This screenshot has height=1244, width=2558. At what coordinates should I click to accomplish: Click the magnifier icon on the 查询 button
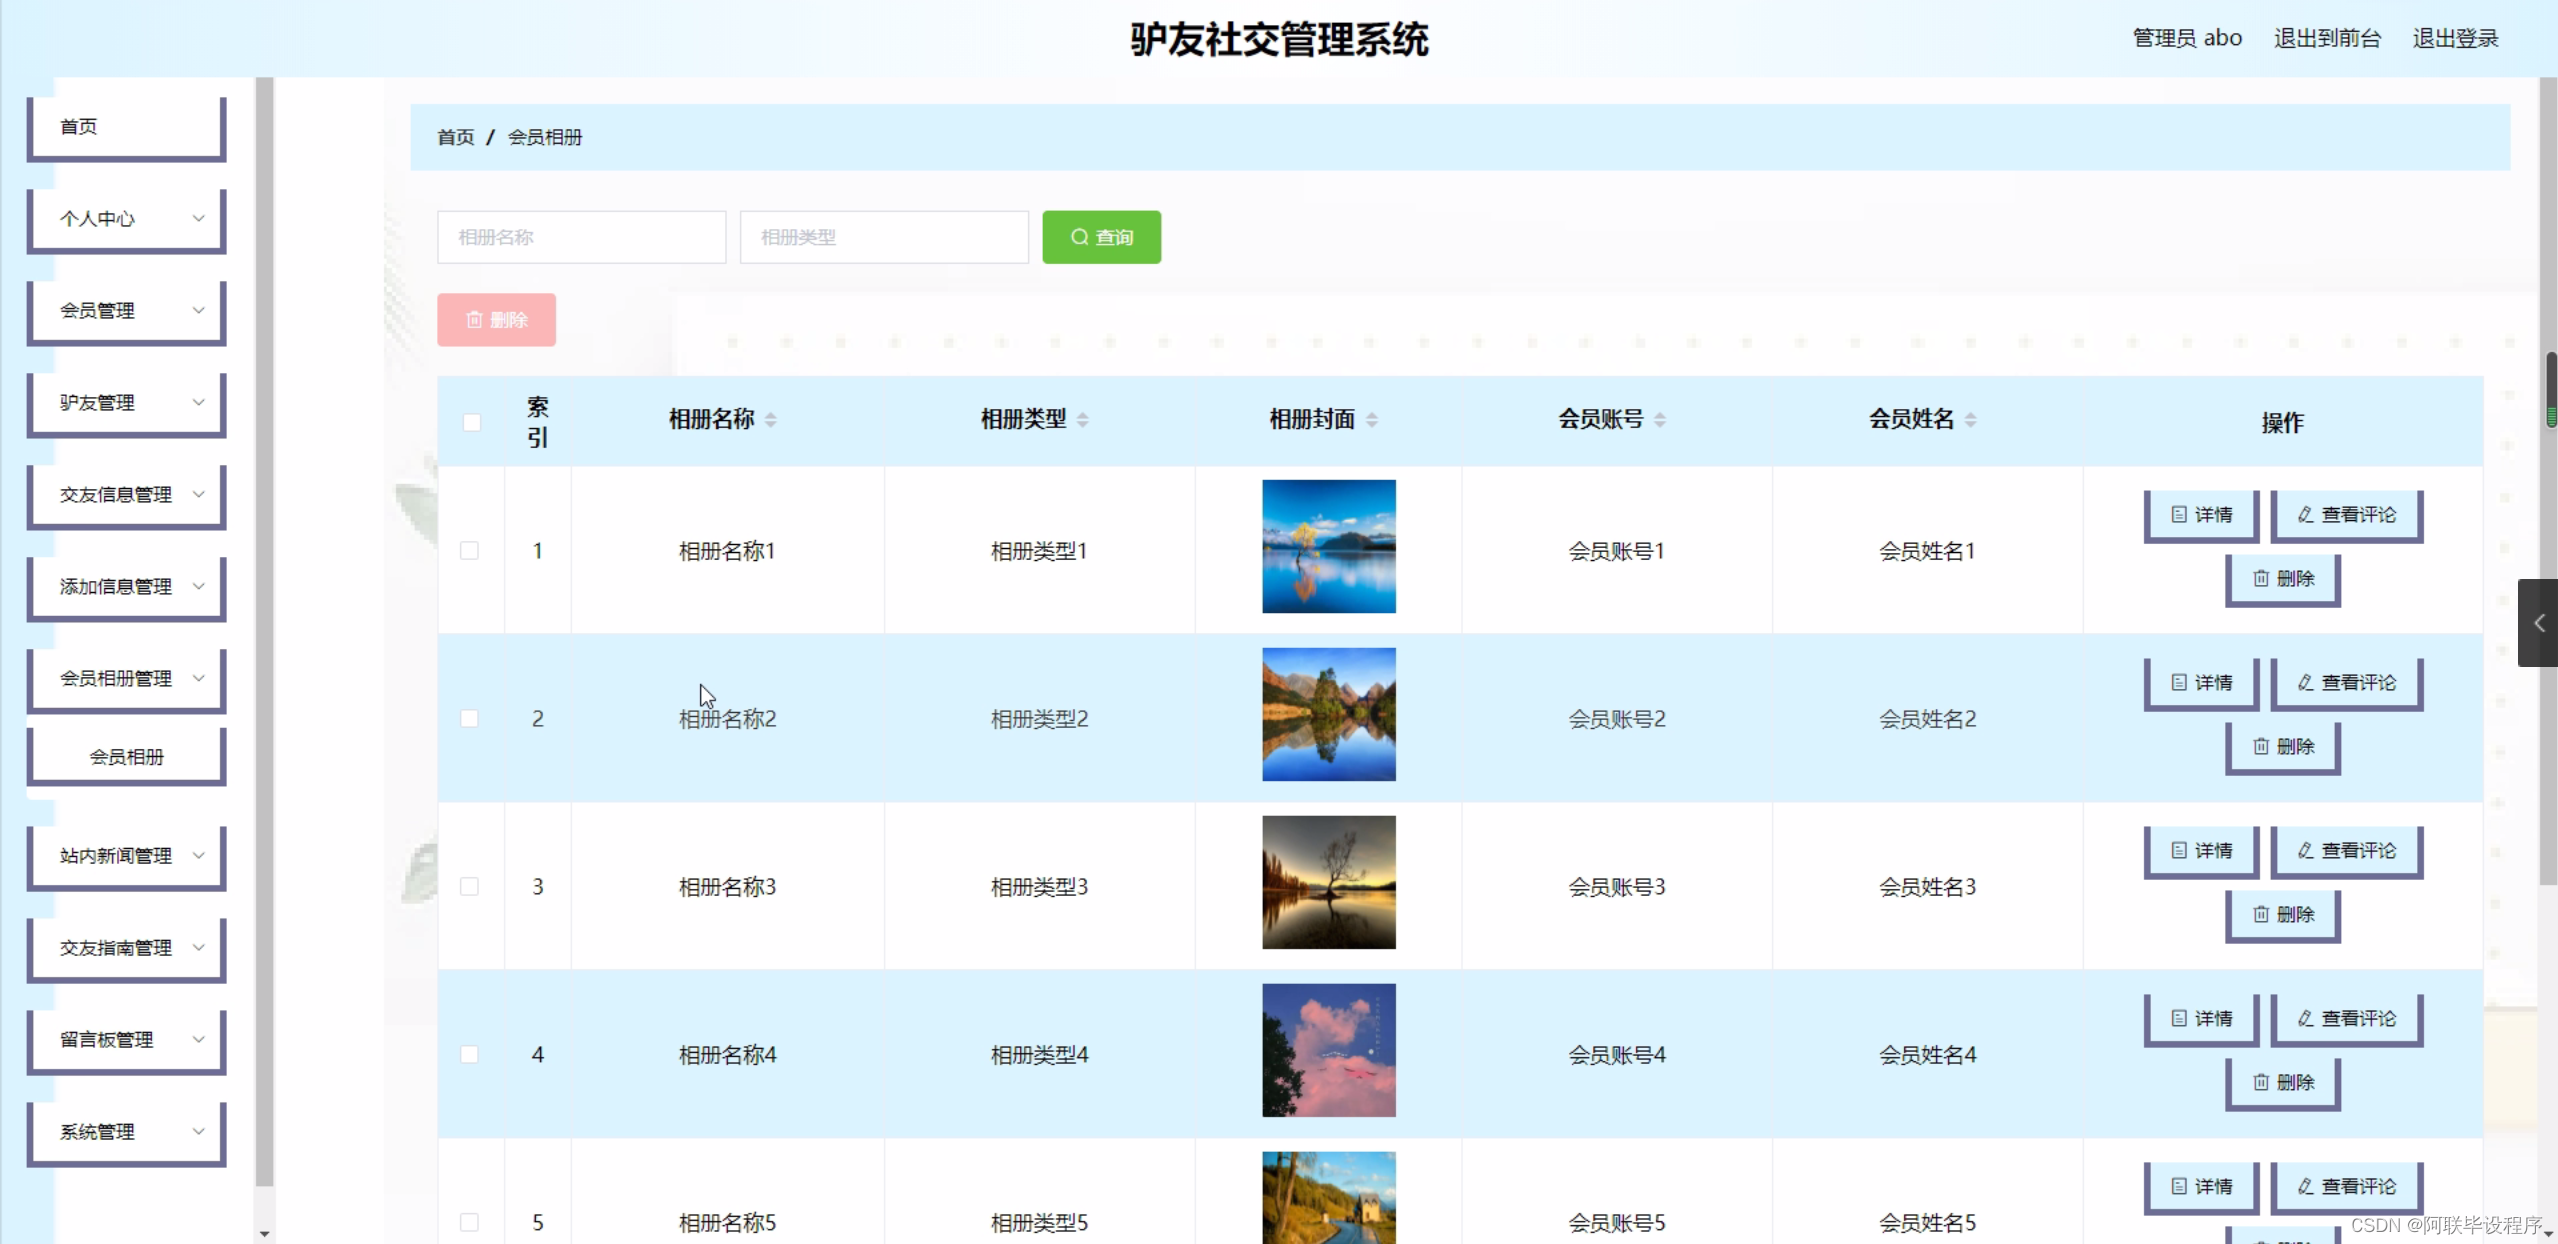pos(1080,237)
